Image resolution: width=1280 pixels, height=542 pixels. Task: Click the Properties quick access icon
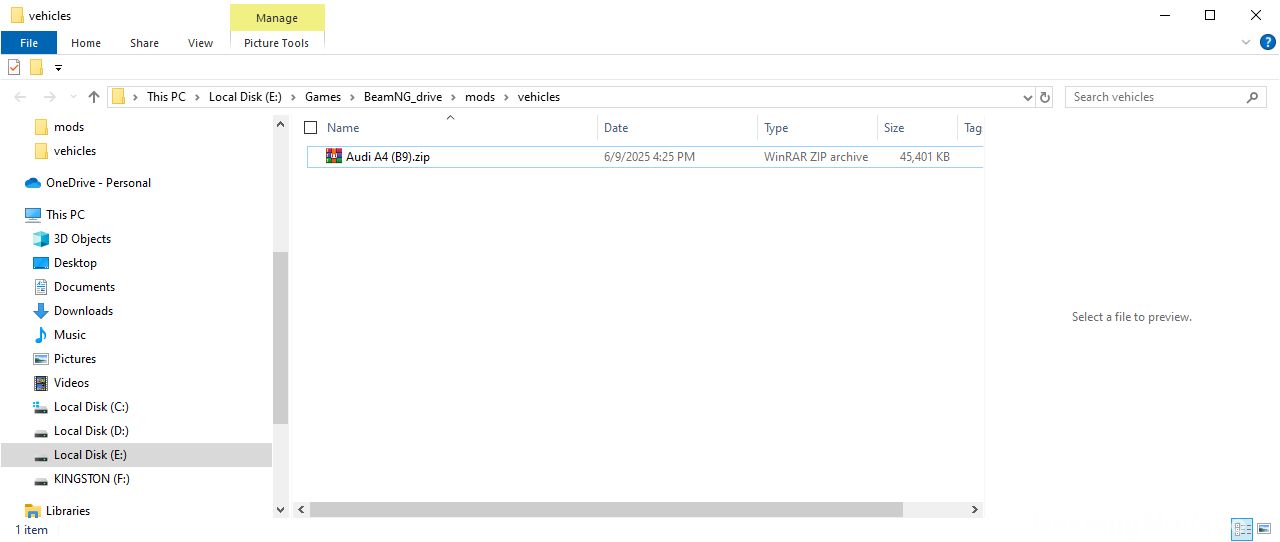tap(14, 67)
